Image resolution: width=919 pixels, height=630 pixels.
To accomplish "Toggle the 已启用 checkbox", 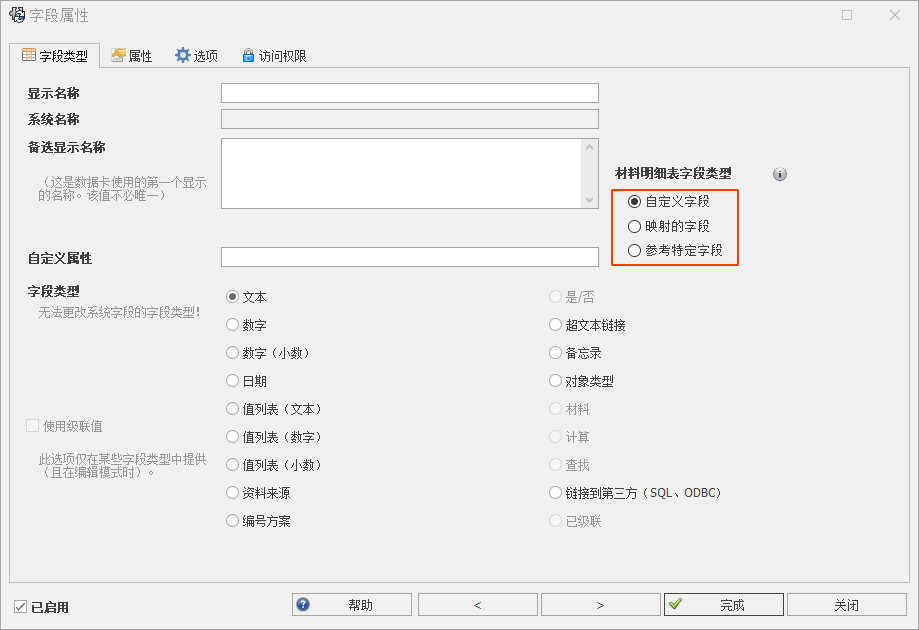I will 21,607.
